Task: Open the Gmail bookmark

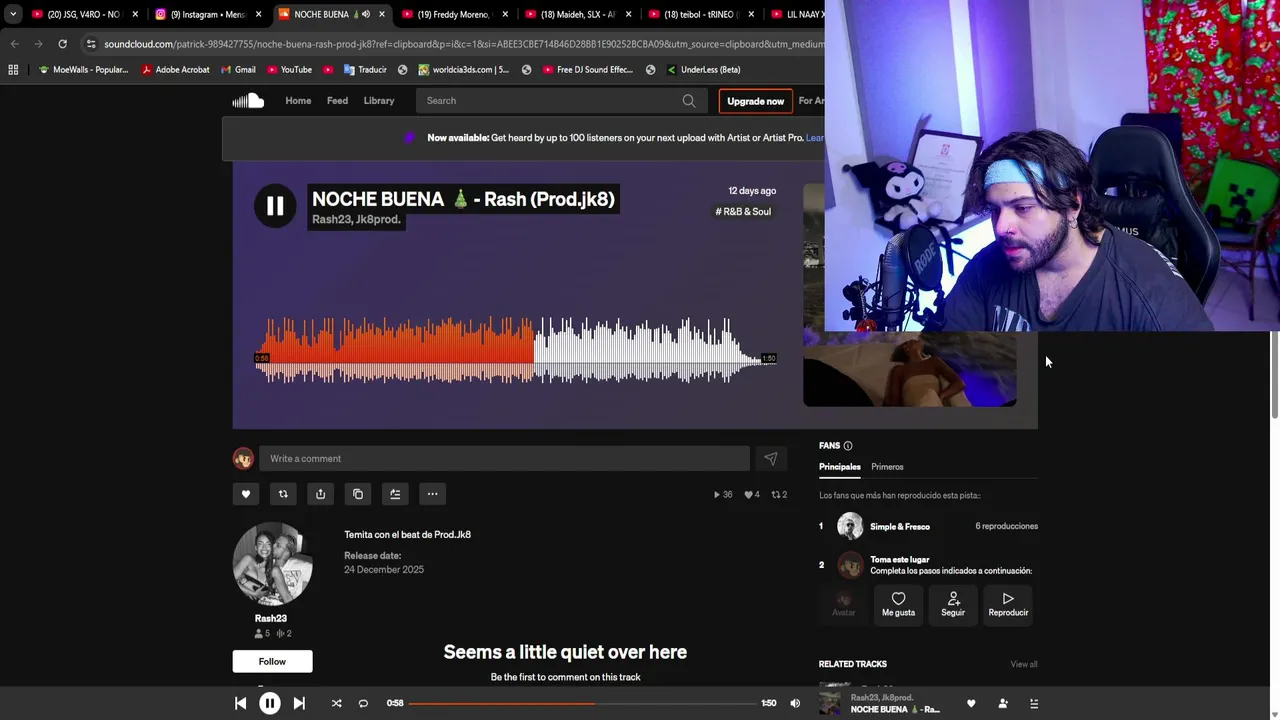Action: [x=238, y=70]
